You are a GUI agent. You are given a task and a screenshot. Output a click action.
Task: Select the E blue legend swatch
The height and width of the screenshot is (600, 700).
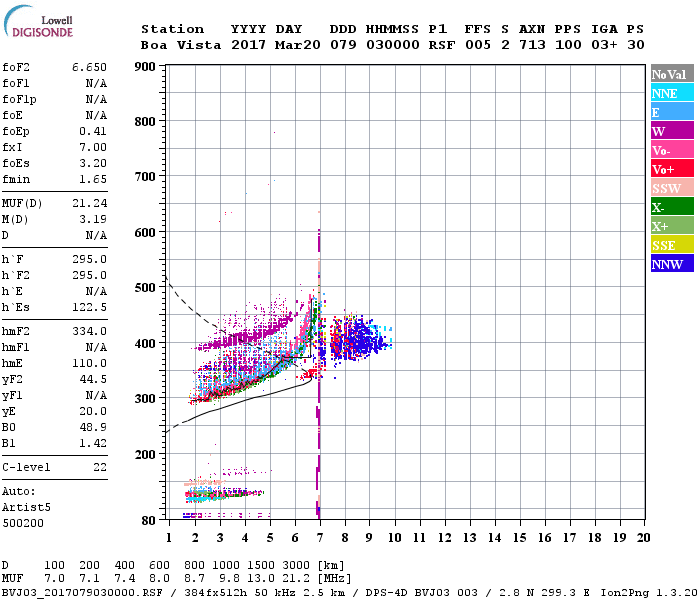672,112
